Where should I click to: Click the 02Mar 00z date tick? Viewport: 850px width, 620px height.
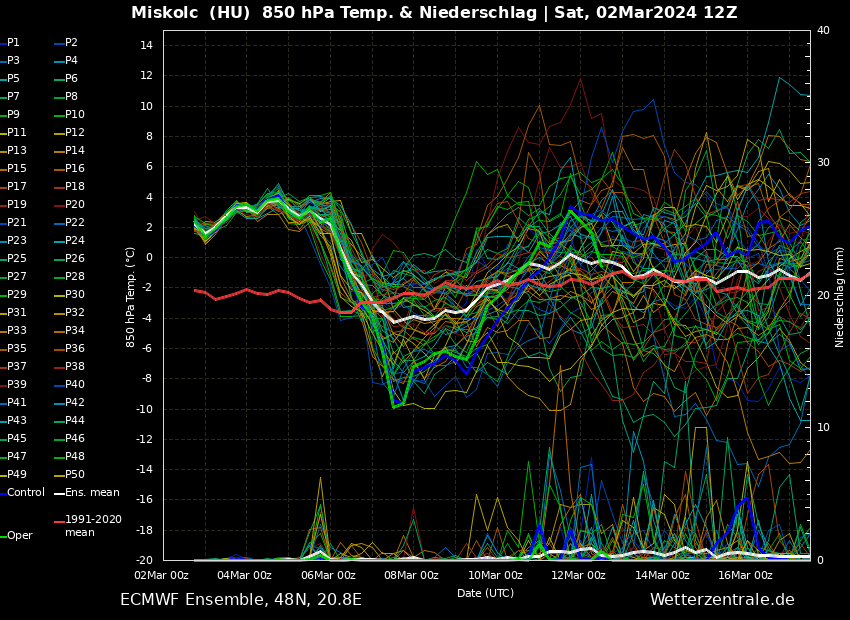(x=161, y=575)
